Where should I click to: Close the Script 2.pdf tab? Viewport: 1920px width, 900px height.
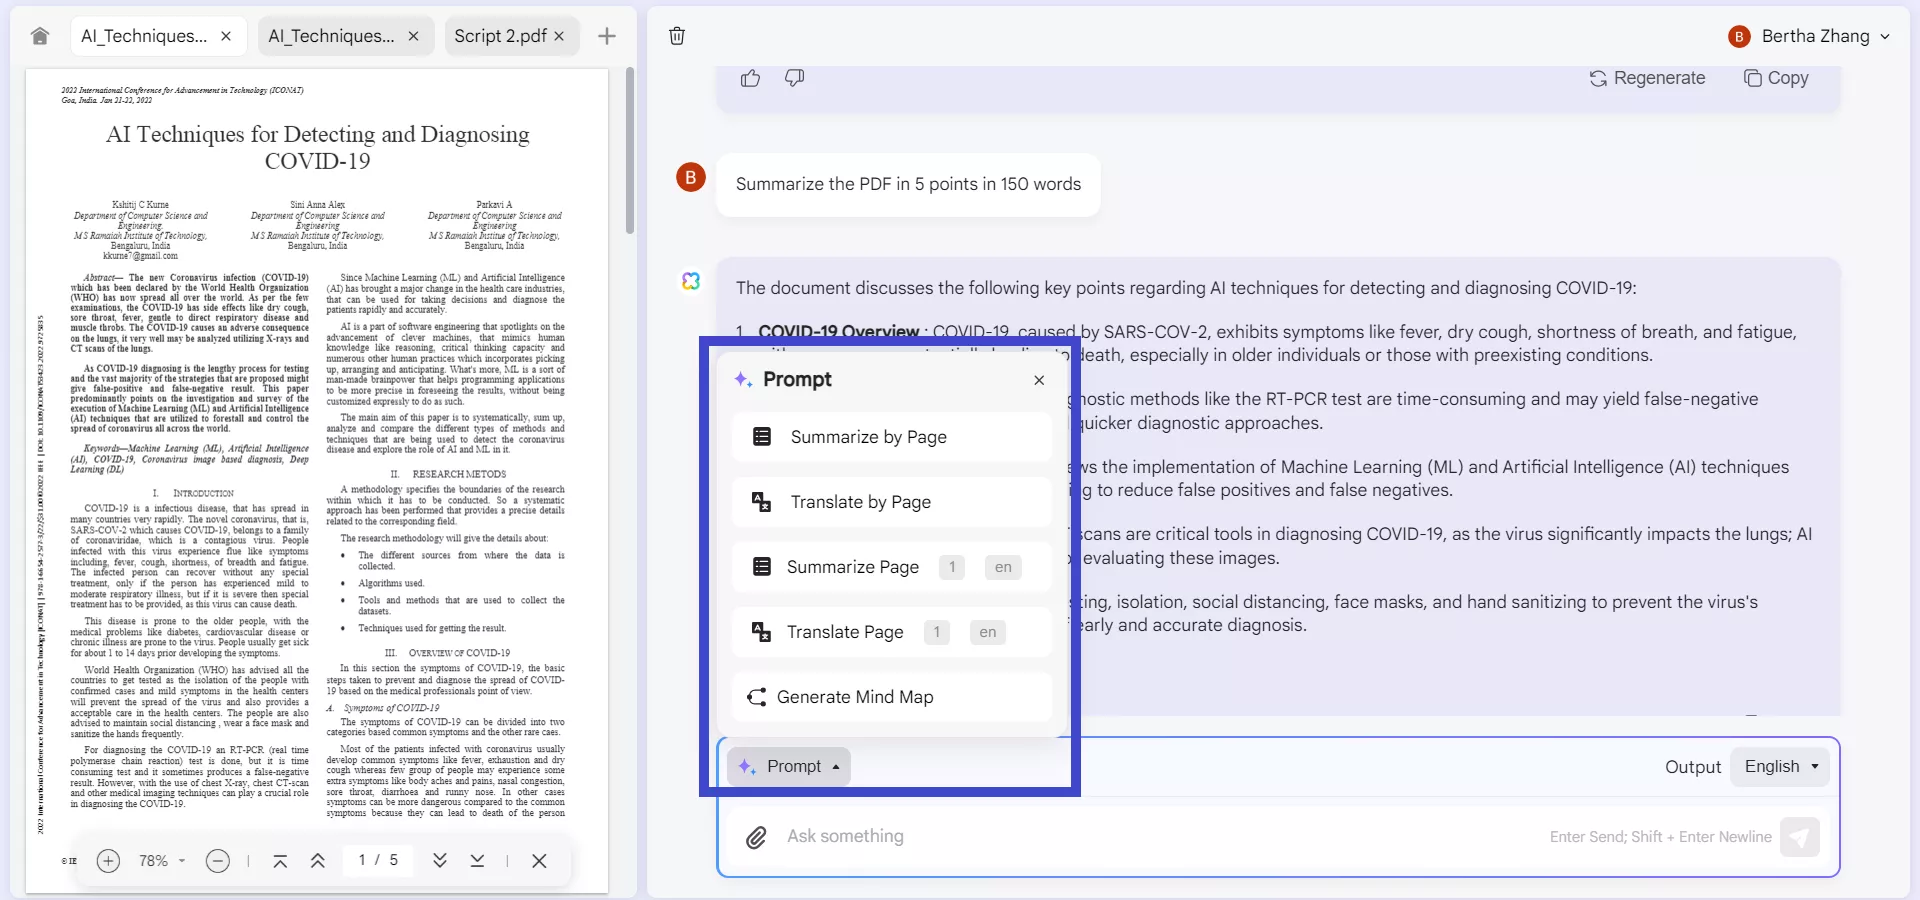(x=559, y=36)
